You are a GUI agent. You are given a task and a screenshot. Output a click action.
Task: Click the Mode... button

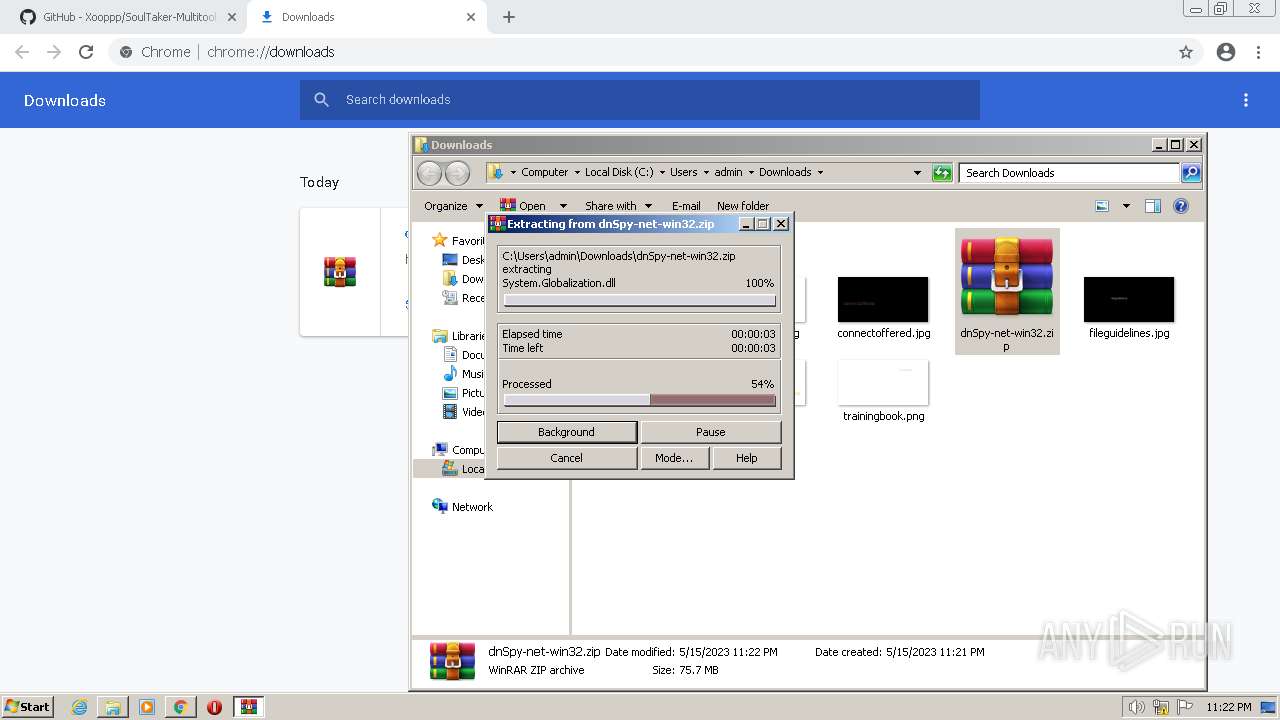click(674, 458)
